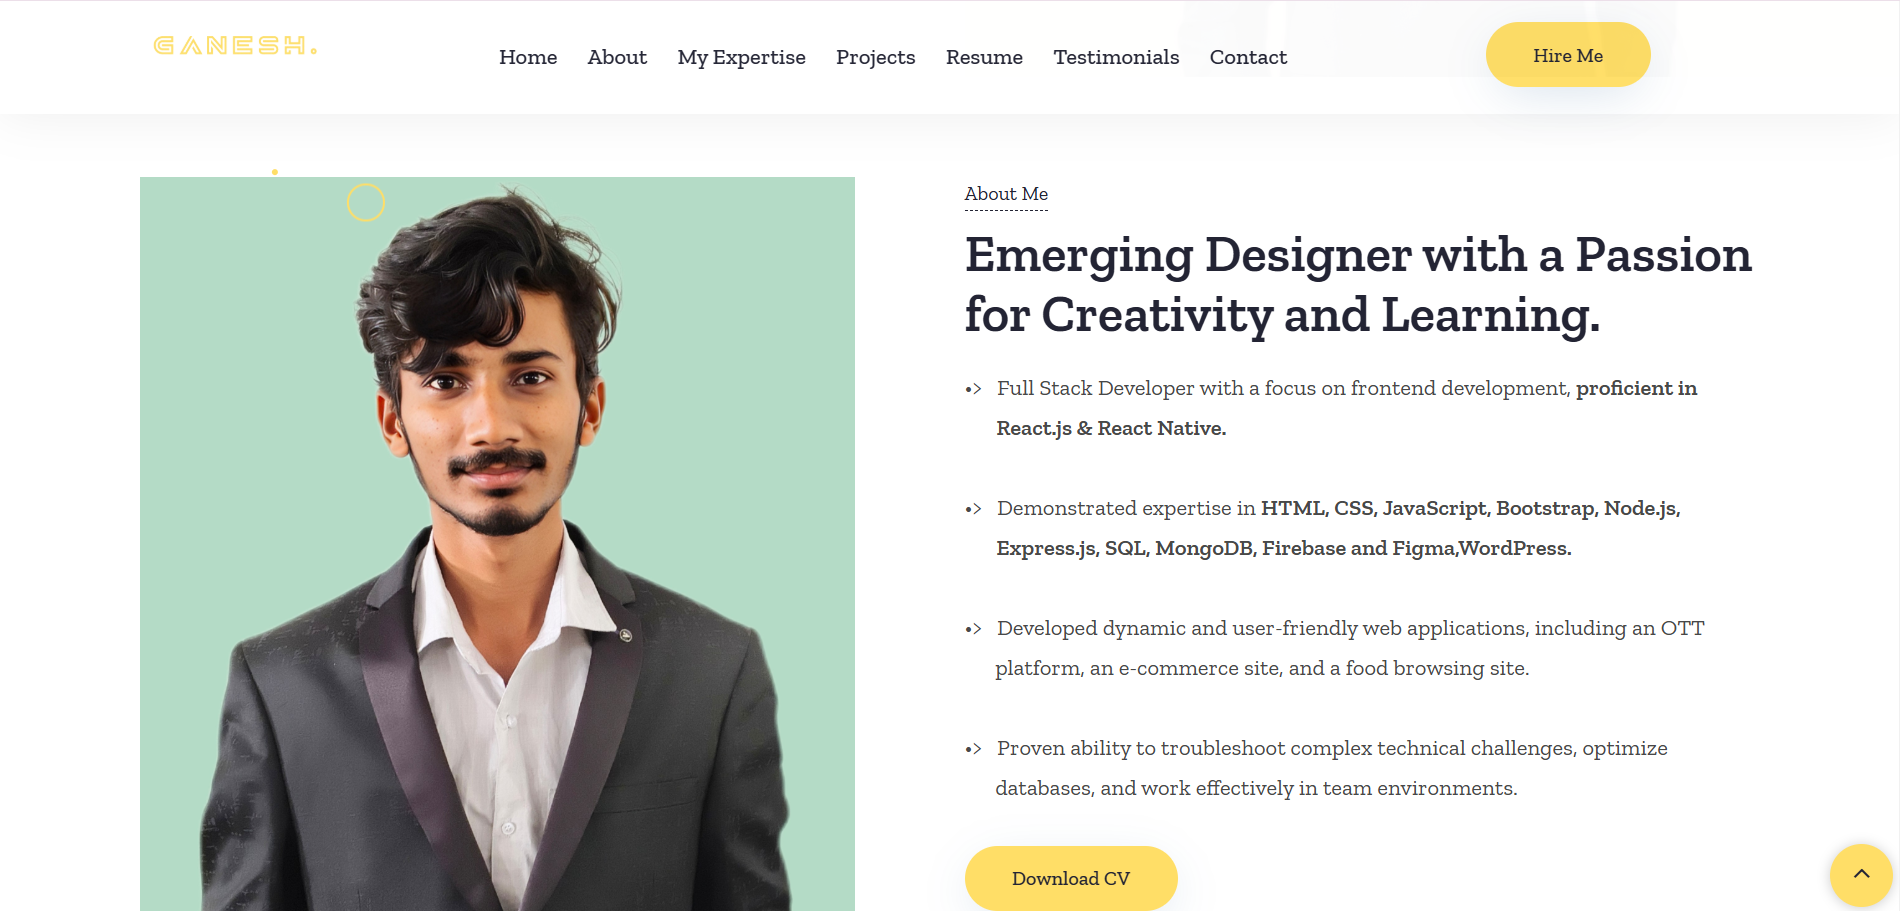Click the arrow bullet beside Full Stack Developer

[x=973, y=389]
